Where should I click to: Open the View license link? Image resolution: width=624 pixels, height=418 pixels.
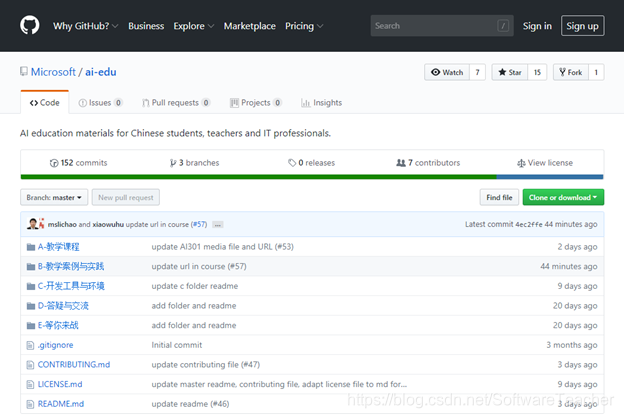[x=545, y=163]
